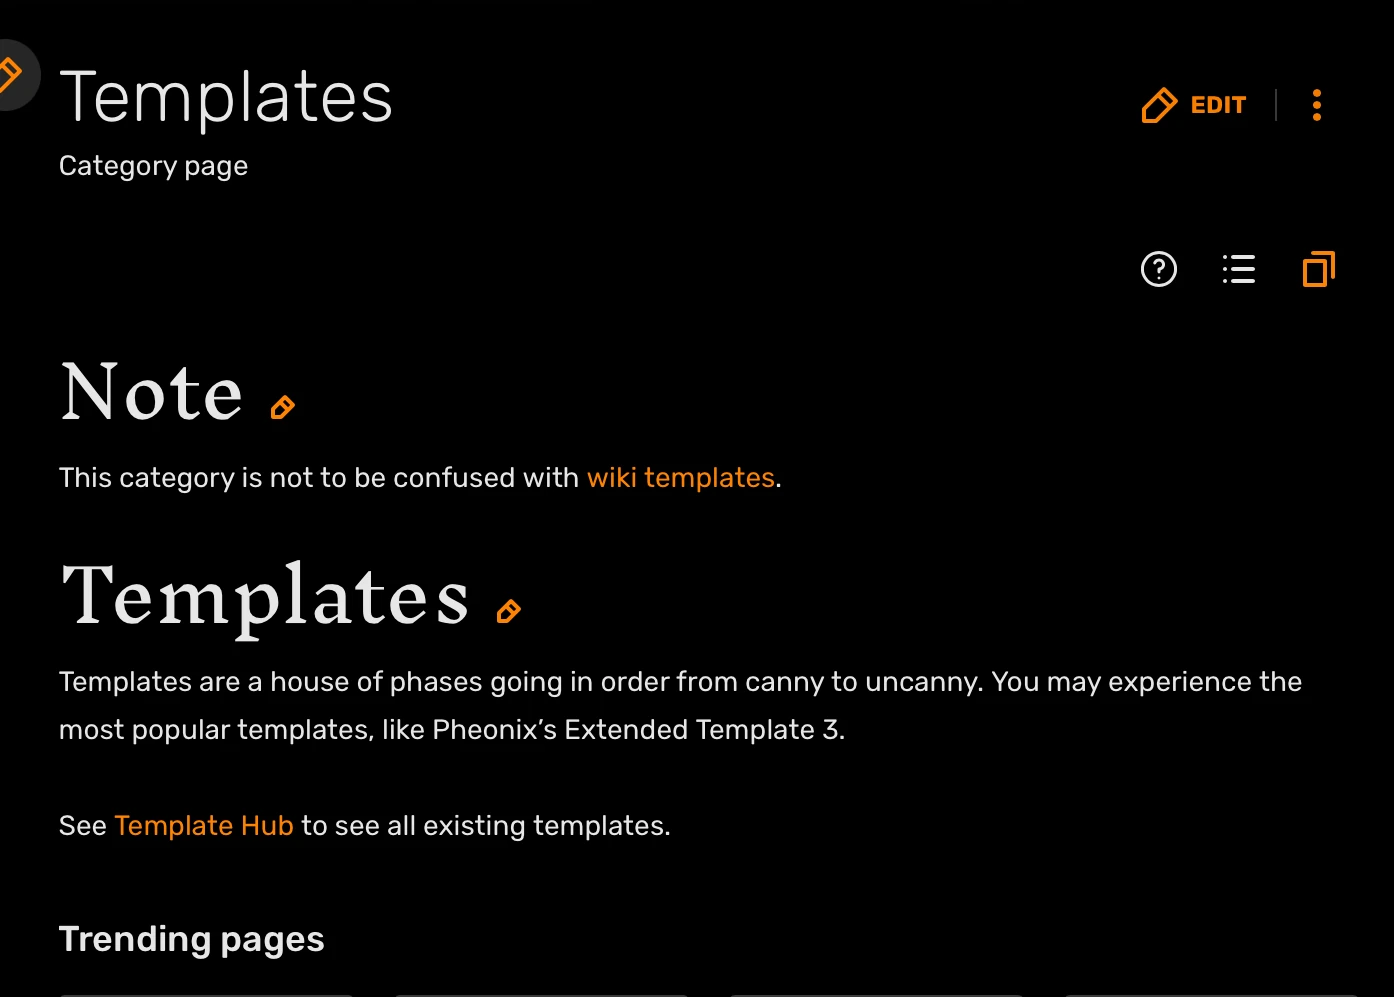Click the "Category page" subtitle

[153, 166]
